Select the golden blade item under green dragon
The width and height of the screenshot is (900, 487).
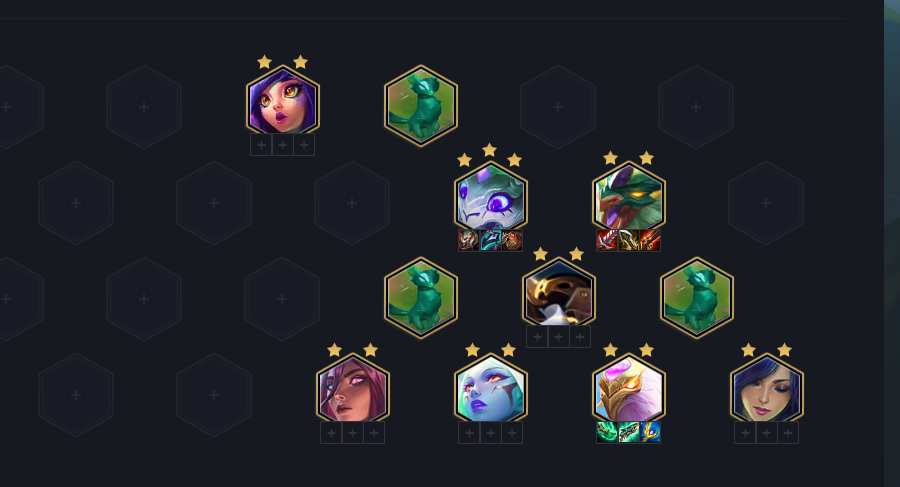click(629, 240)
